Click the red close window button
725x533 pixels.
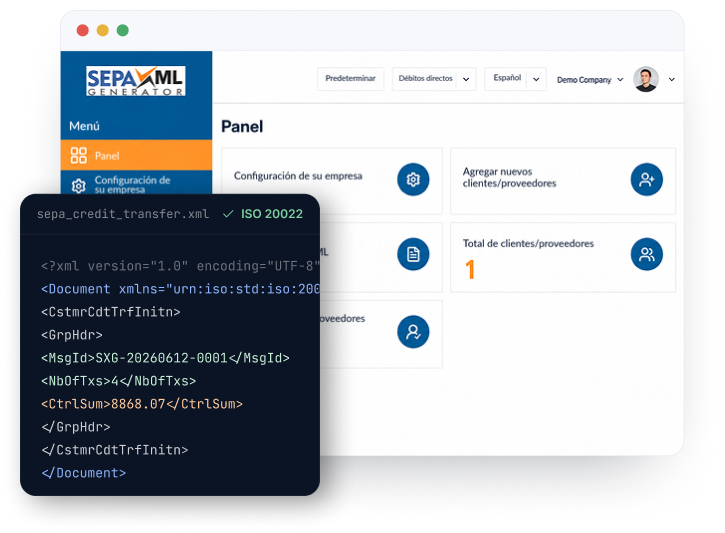pos(83,31)
